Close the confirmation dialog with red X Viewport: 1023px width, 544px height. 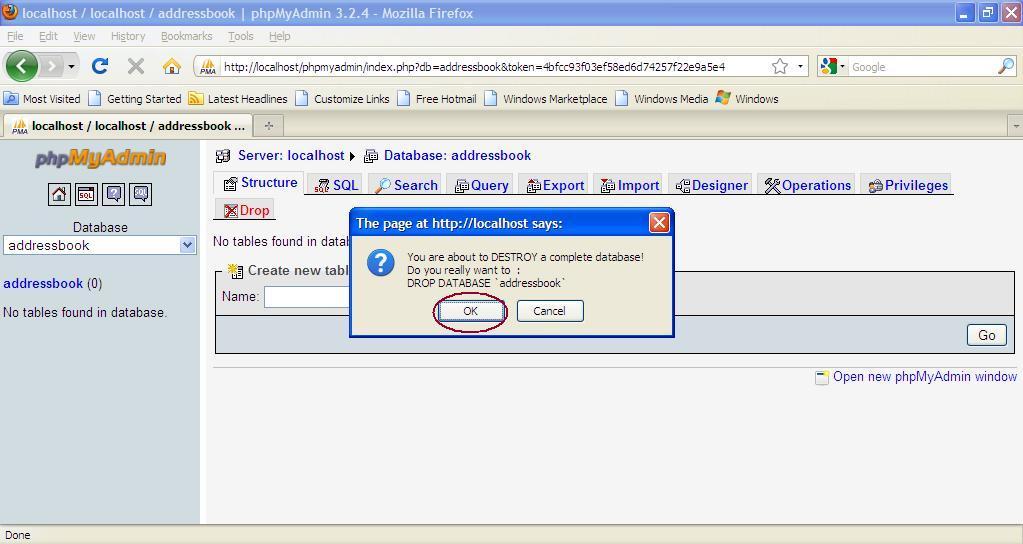(659, 223)
